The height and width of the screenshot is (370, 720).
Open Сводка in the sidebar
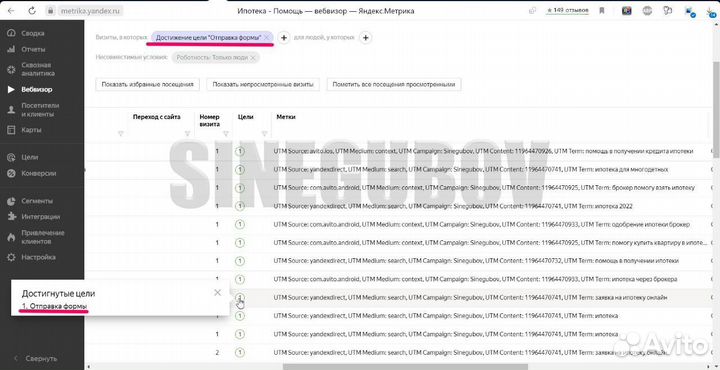pyautogui.click(x=32, y=34)
